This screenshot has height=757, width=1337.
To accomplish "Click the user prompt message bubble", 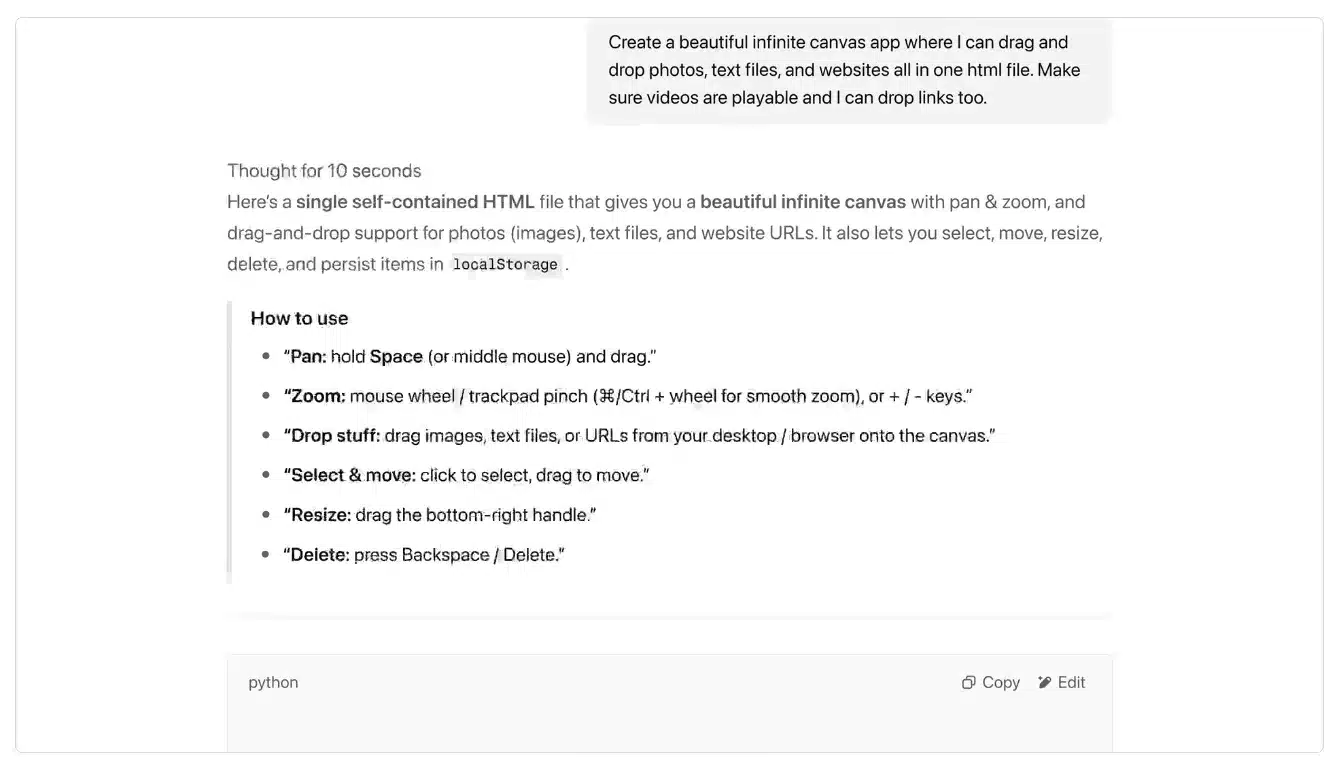I will 848,70.
